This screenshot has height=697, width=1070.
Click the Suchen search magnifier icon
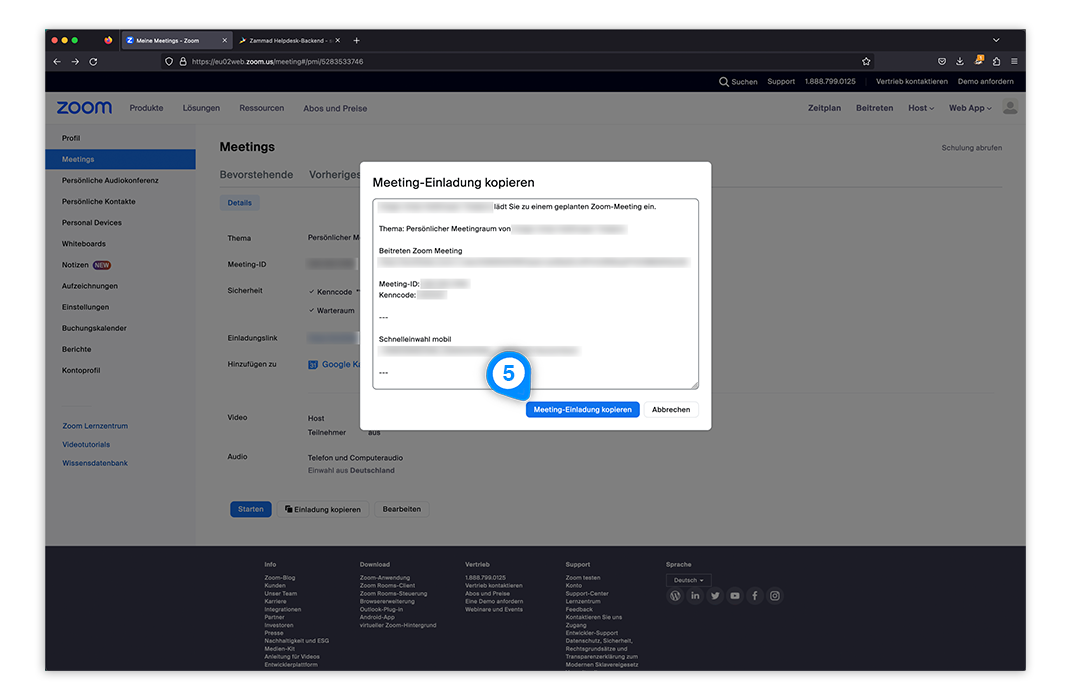tap(724, 82)
